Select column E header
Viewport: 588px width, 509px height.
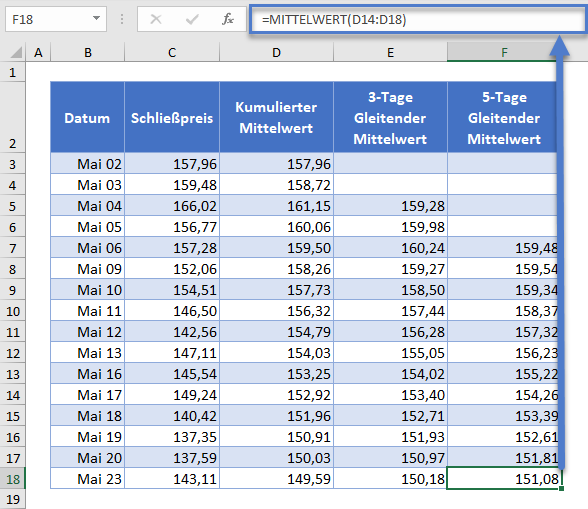(390, 52)
